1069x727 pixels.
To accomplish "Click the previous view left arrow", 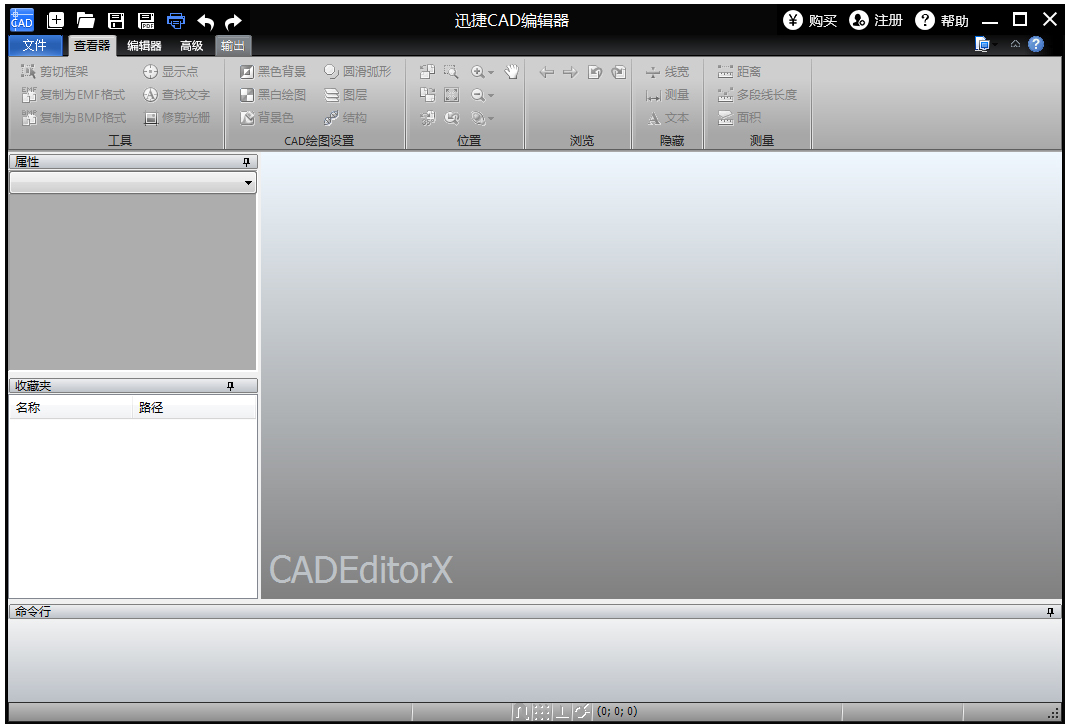I will tap(546, 72).
